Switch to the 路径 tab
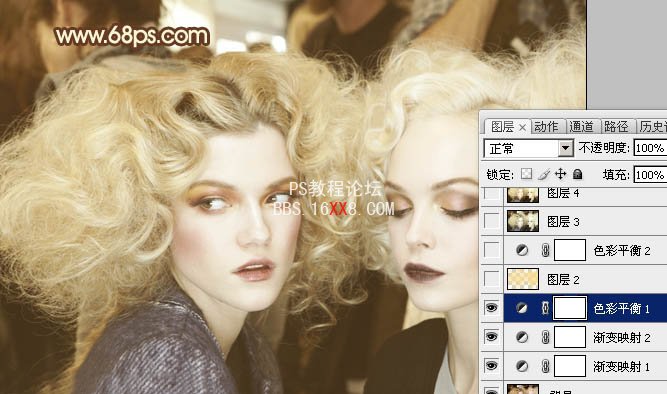 [x=616, y=126]
